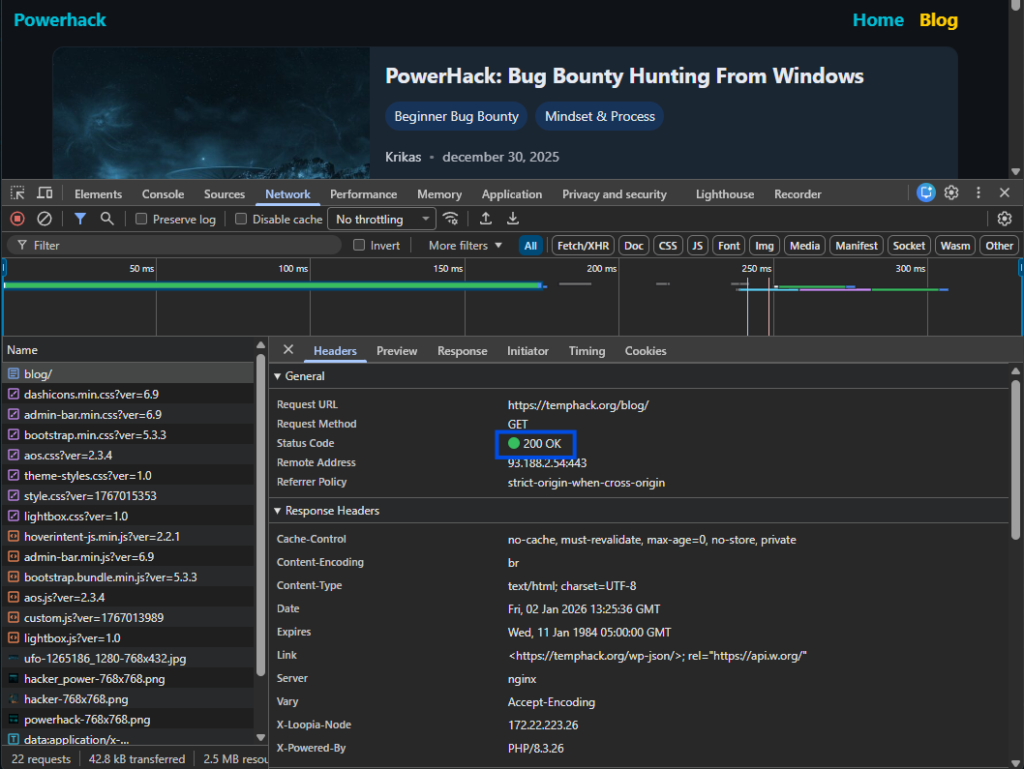Click the Export HAR download icon
The width and height of the screenshot is (1024, 769).
[x=513, y=219]
